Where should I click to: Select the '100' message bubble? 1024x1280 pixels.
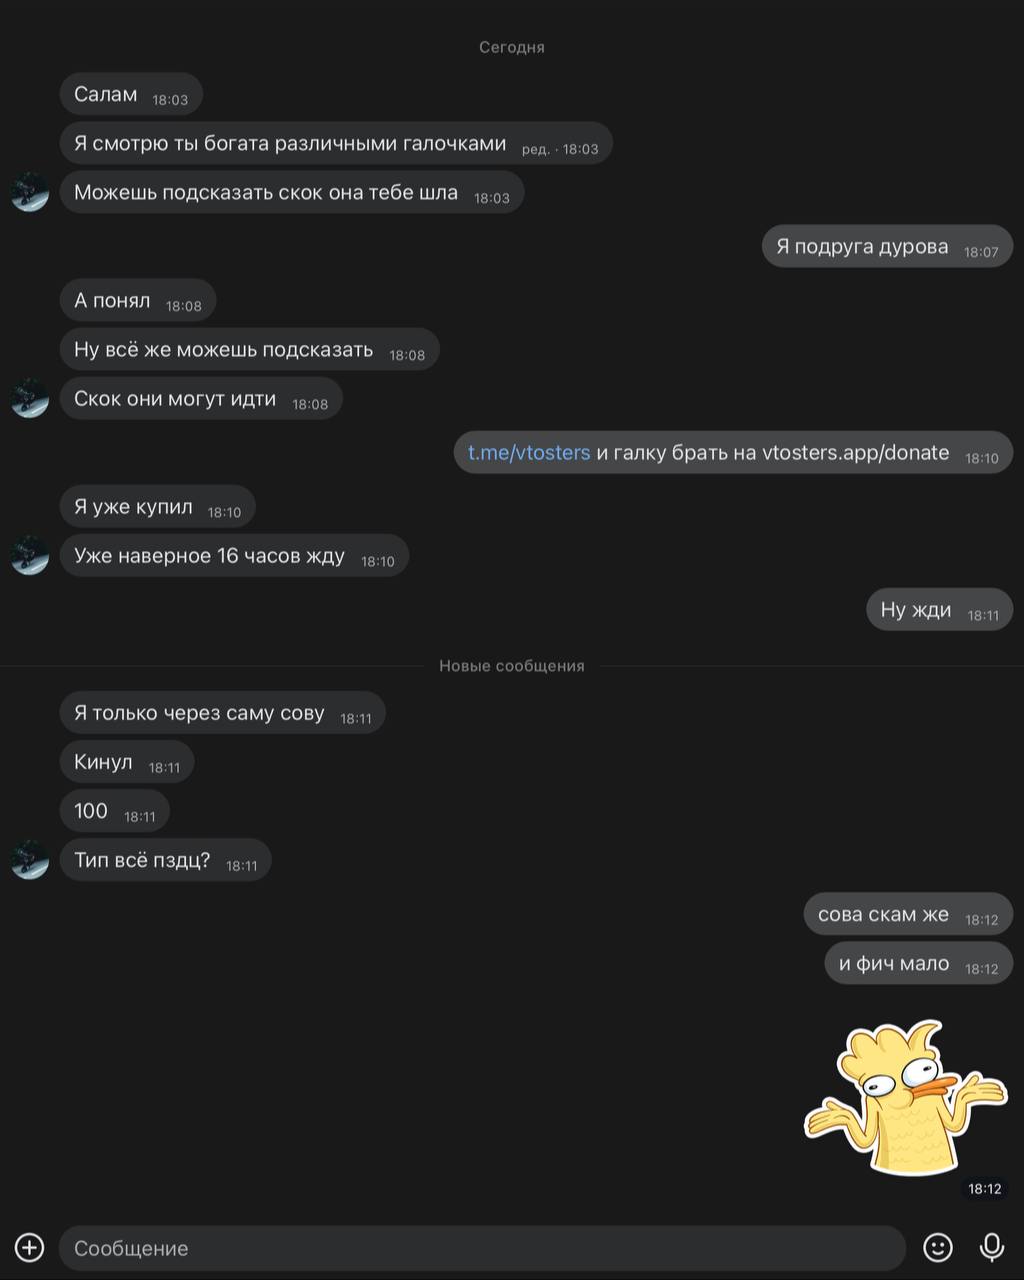[x=115, y=811]
